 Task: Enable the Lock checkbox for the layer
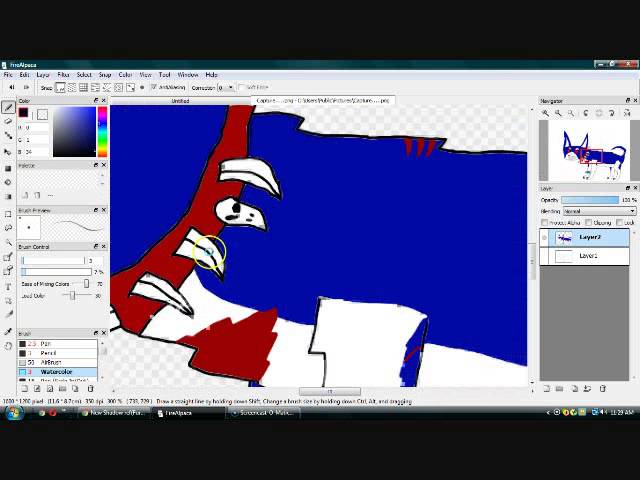(x=619, y=222)
